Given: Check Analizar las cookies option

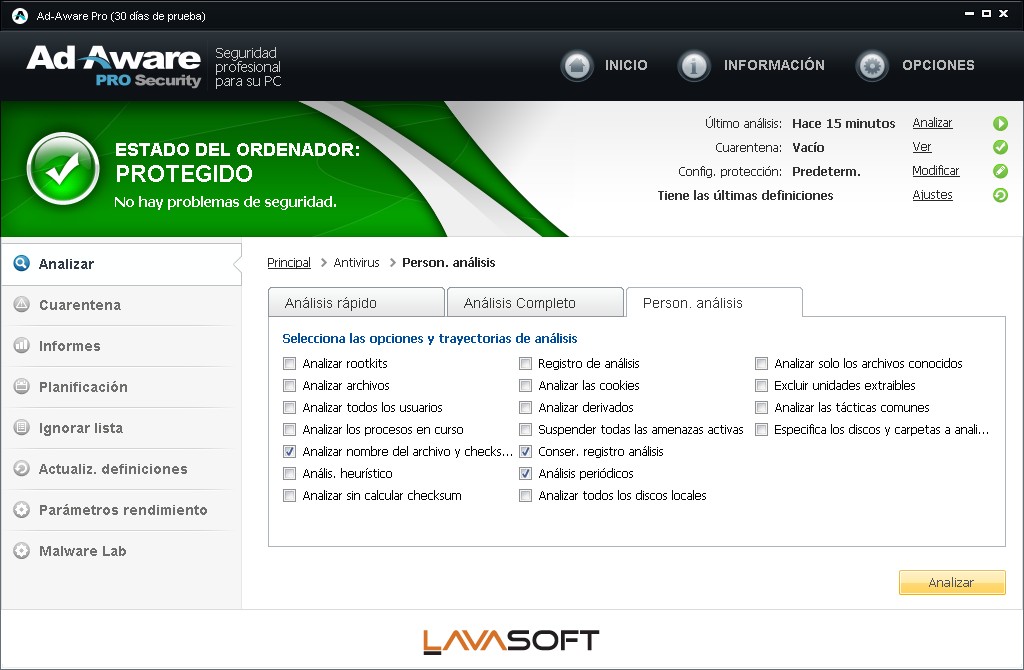Looking at the screenshot, I should (525, 386).
